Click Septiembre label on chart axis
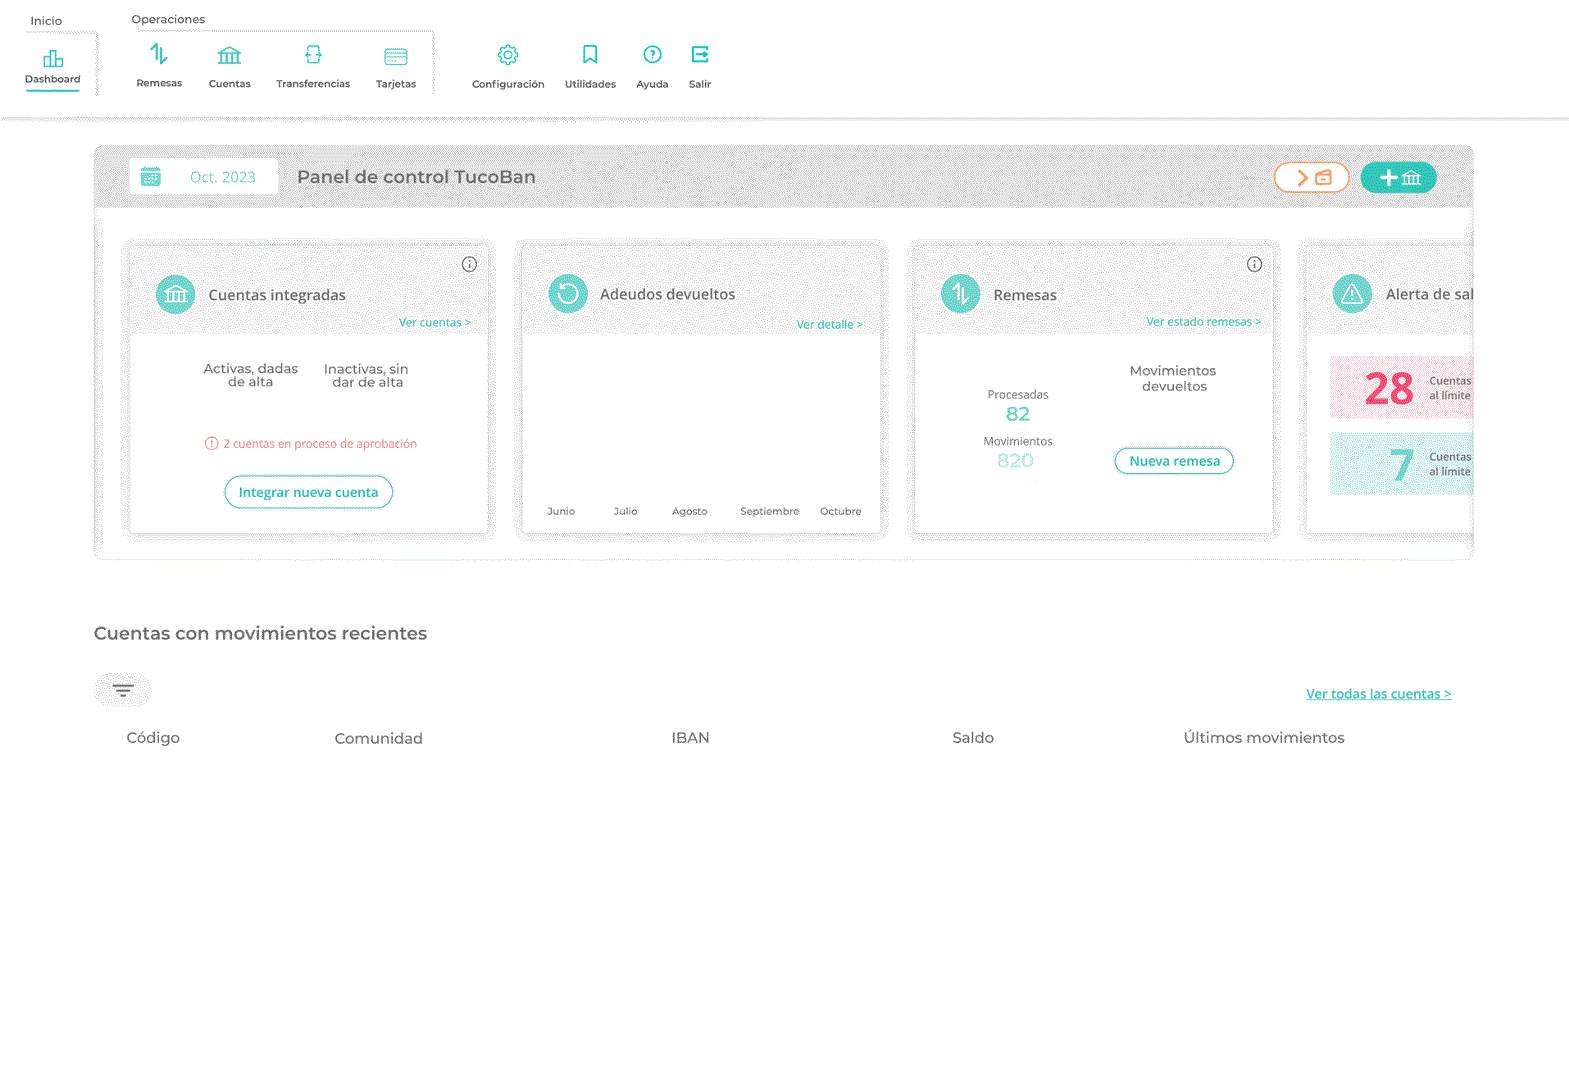Viewport: 1569px width, 1080px height. 769,511
